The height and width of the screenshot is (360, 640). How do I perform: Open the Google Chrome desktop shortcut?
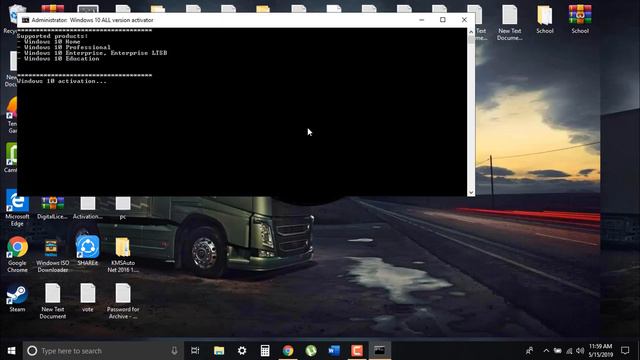click(17, 254)
